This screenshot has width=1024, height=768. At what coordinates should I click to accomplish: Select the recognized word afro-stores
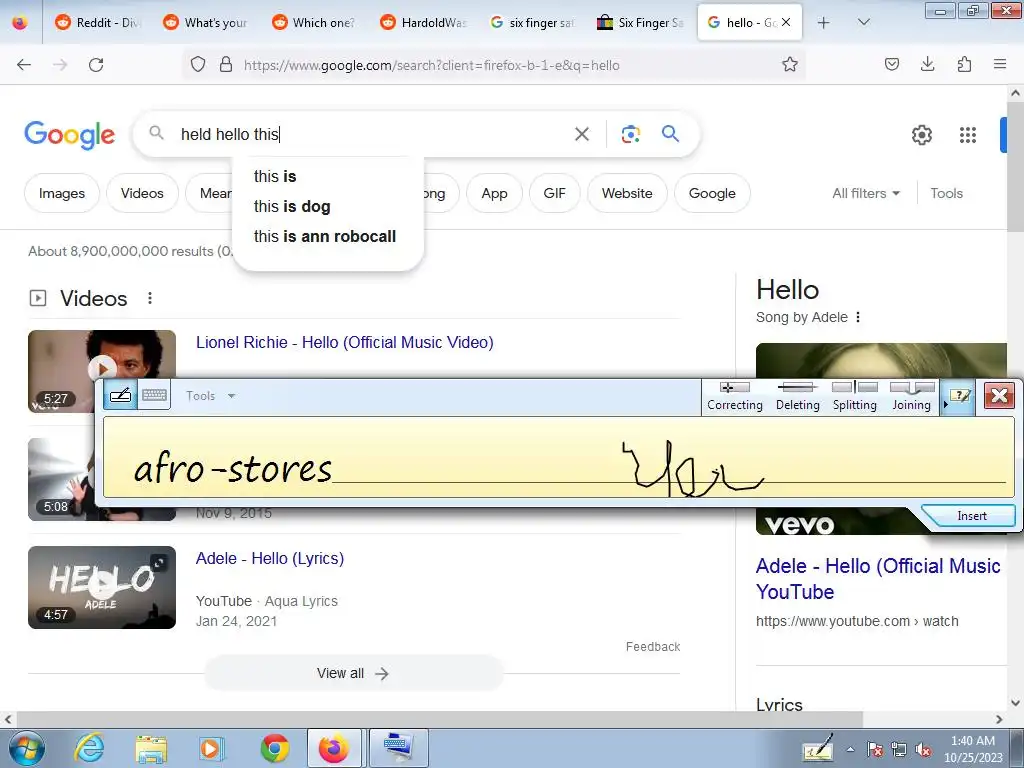tap(233, 468)
